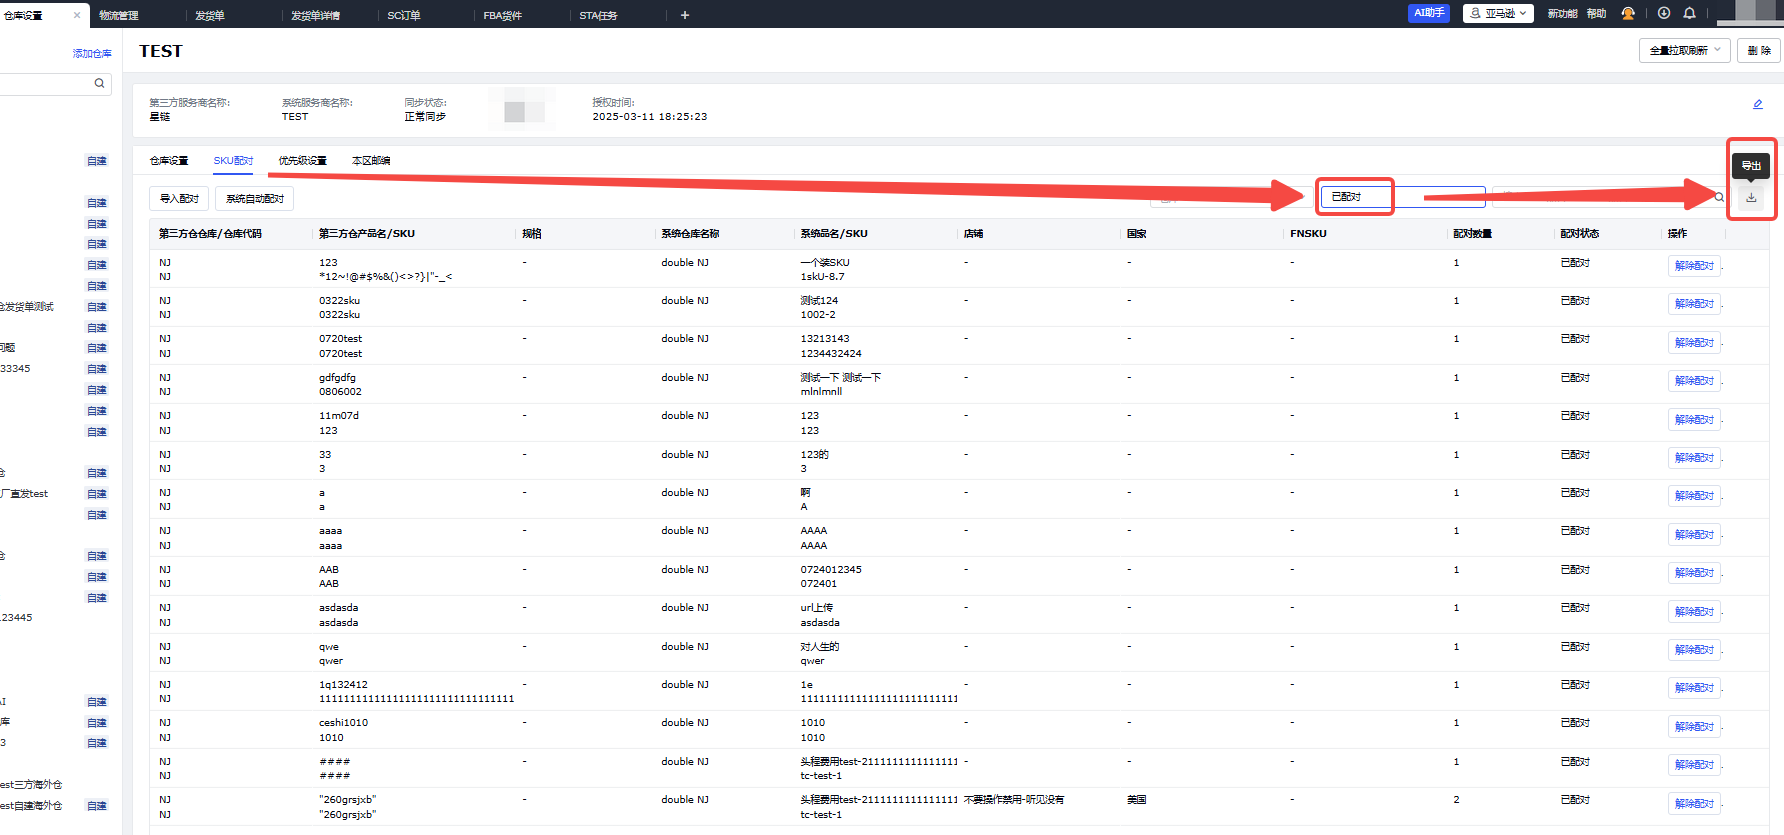Switch to the SC订单 tab
This screenshot has height=835, width=1784.
tap(404, 15)
